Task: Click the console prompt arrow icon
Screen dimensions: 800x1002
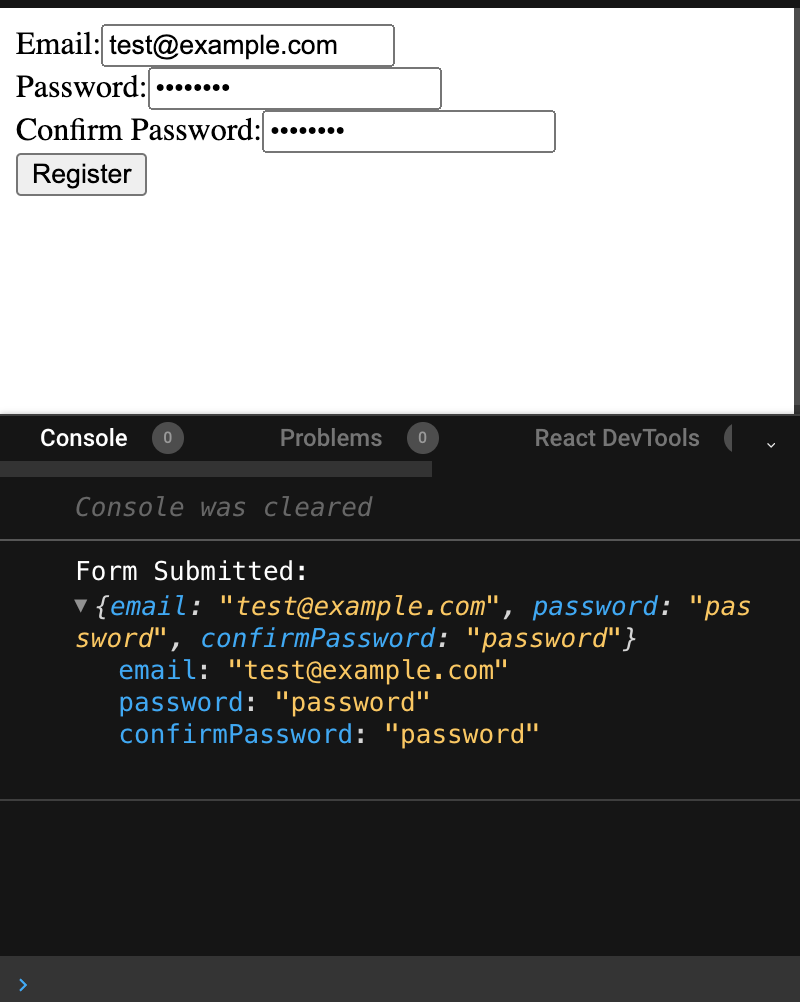Action: (x=23, y=985)
